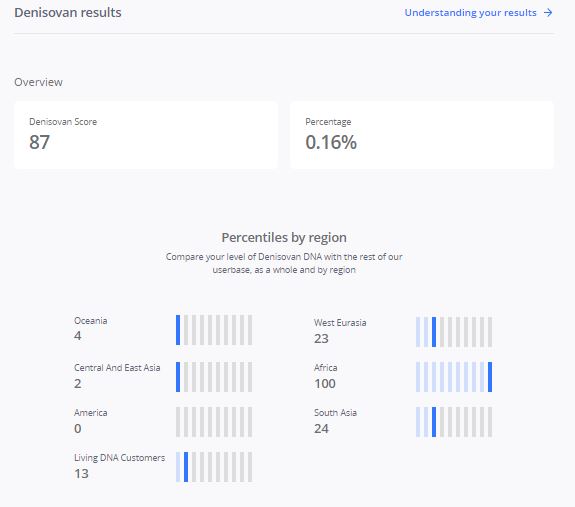Image resolution: width=575 pixels, height=507 pixels.
Task: Click the highlighted dark blue bar for Africa
Action: point(490,377)
